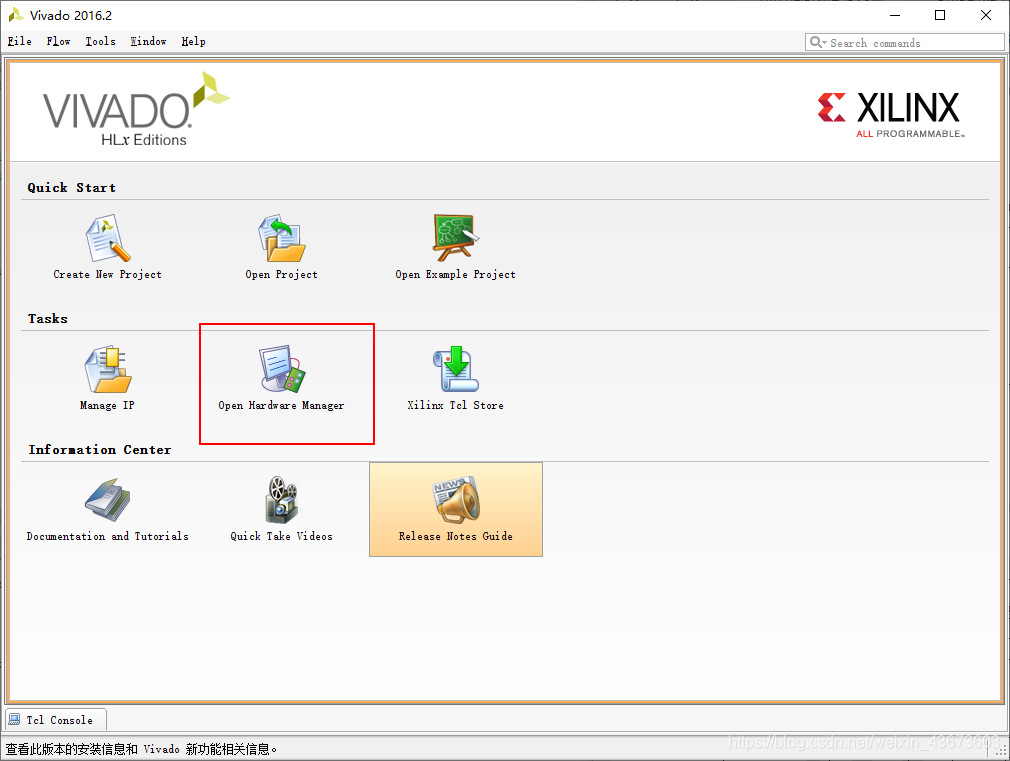Open the Help menu
The height and width of the screenshot is (761, 1010).
pos(193,41)
